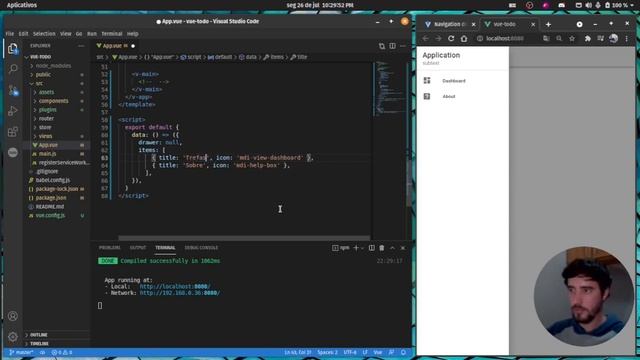Image resolution: width=640 pixels, height=360 pixels.
Task: Switch to the Debug Console tab
Action: 201,248
